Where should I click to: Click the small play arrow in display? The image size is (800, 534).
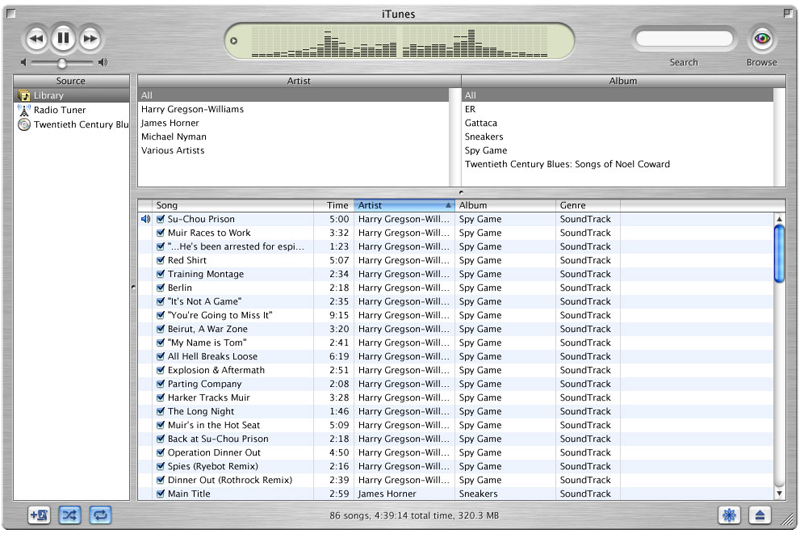click(234, 41)
